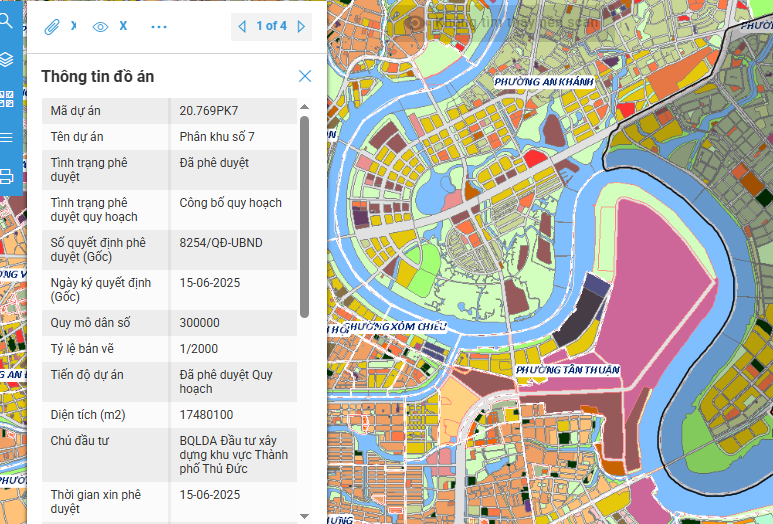Select the Mã dự án value 20.769PK7
773x524 pixels.
208,110
